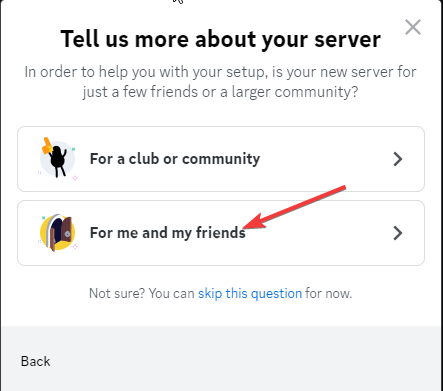
Task: Expand the me and my friends chevron
Action: tap(398, 233)
